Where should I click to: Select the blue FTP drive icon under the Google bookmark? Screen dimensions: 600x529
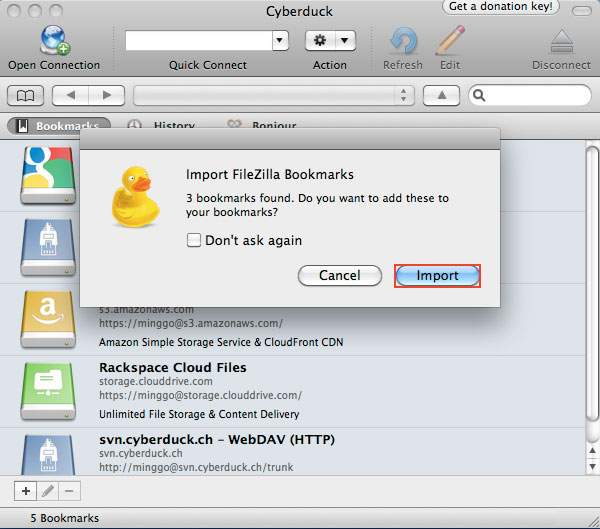[48, 248]
